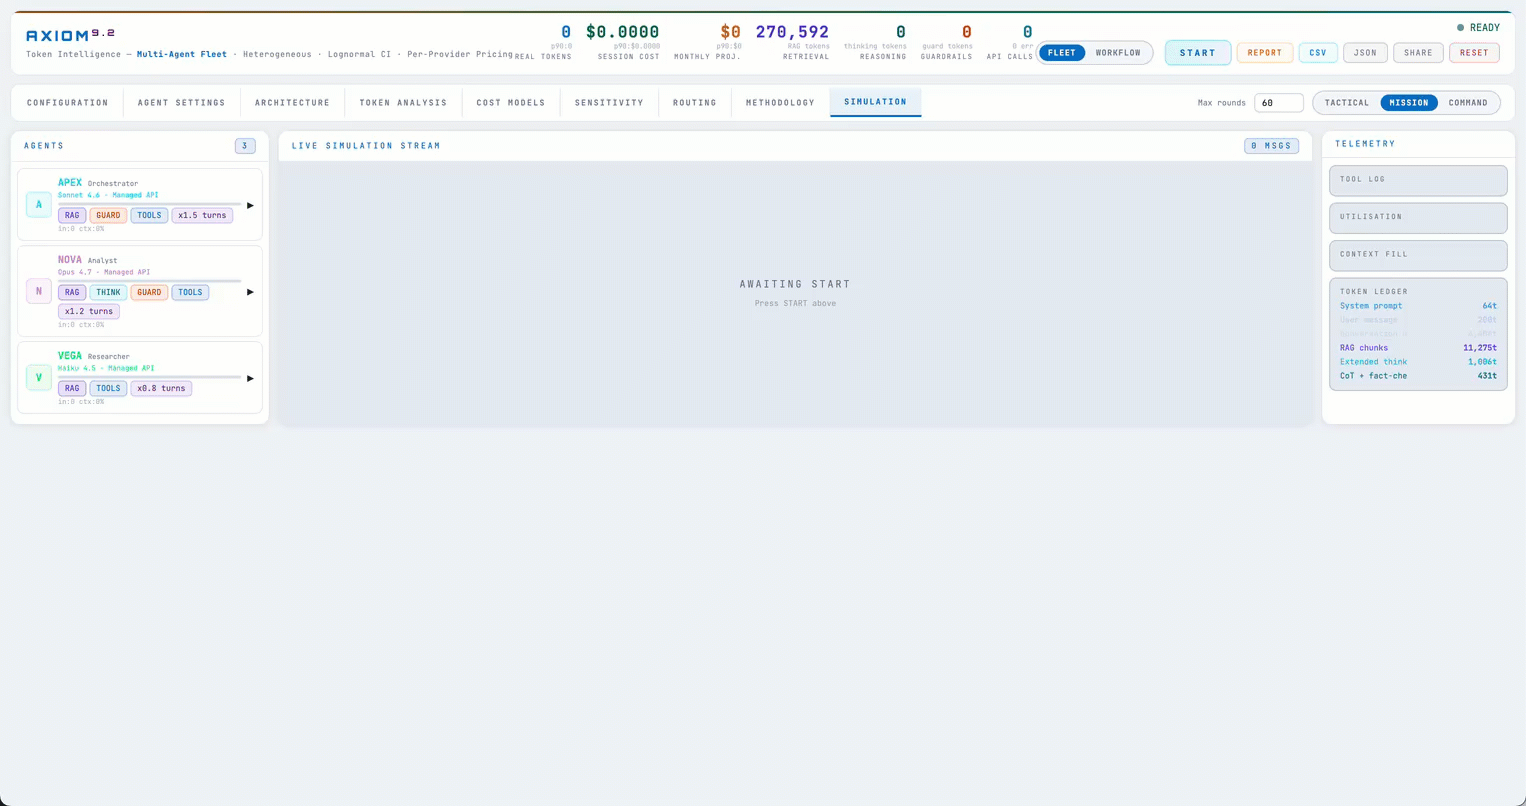Click the NOVA agent avatar icon
1526x806 pixels.
pos(39,291)
